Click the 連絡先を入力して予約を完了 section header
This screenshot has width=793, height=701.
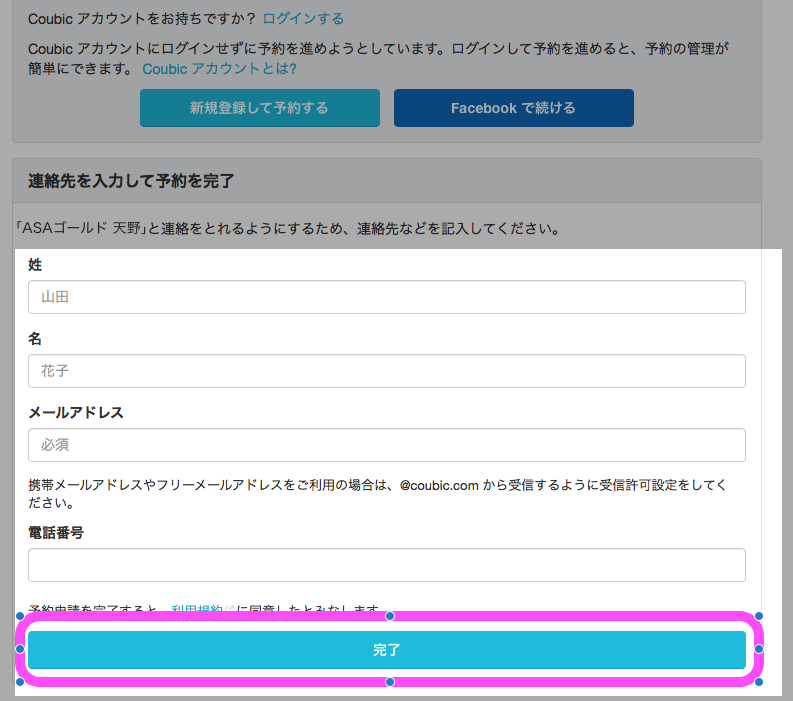click(x=131, y=181)
